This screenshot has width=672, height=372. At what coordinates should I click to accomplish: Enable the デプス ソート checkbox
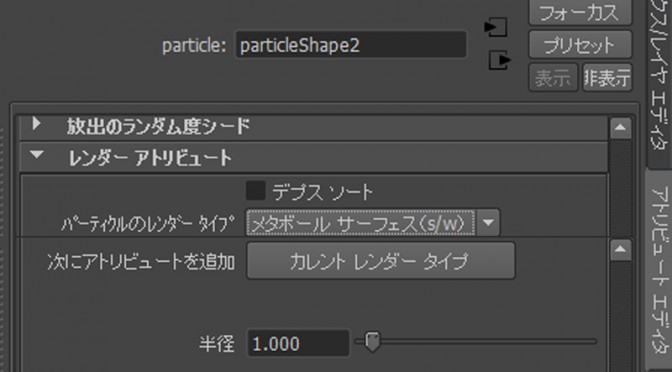pos(255,191)
